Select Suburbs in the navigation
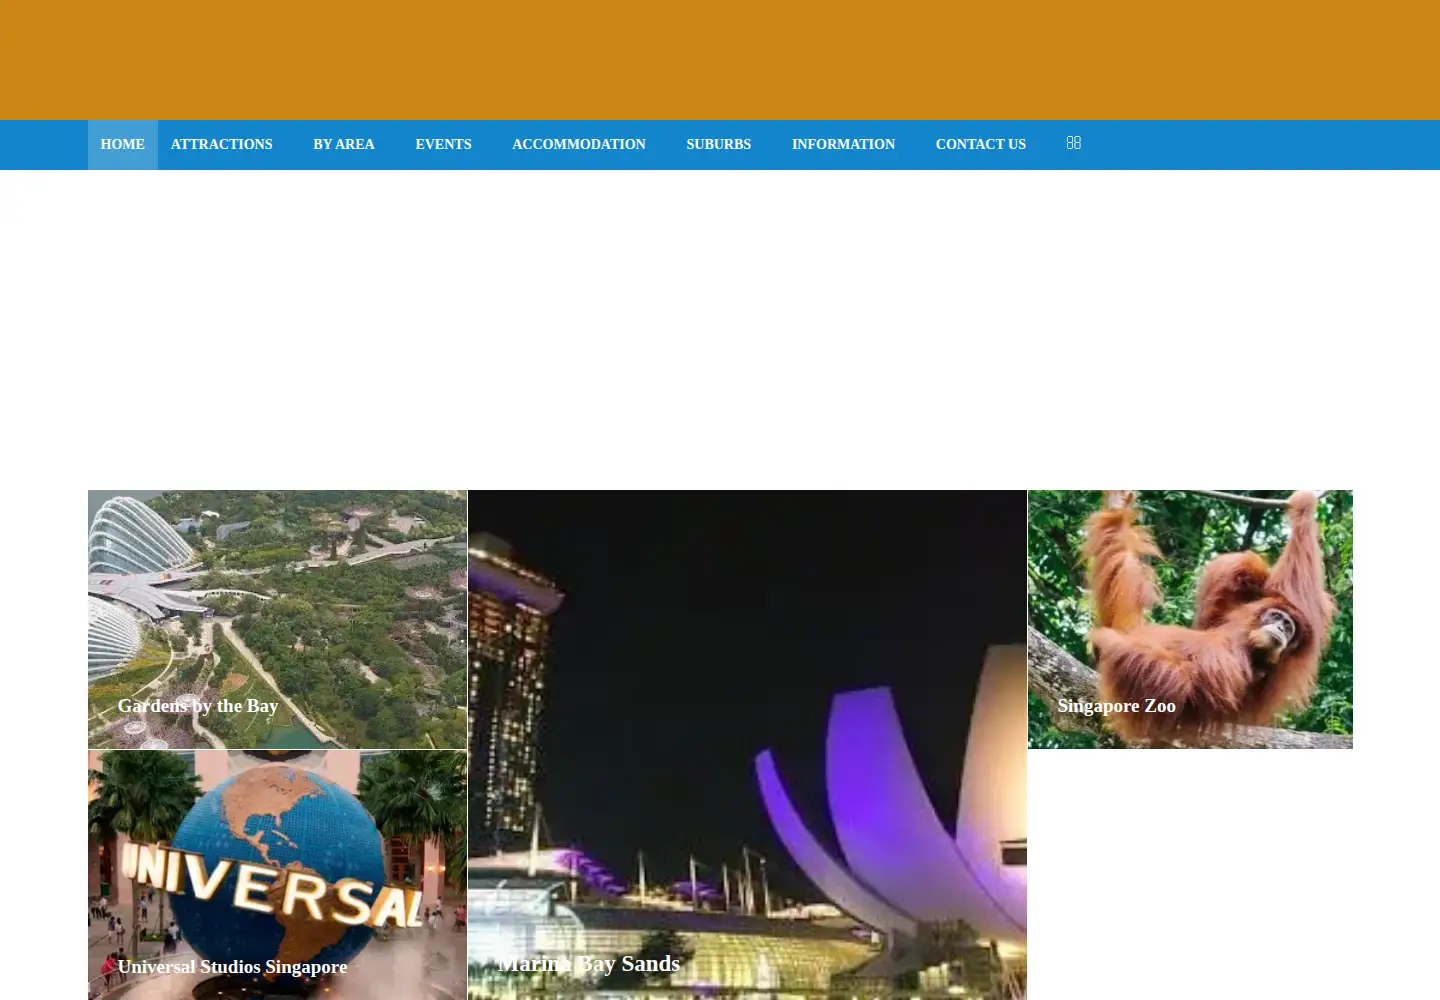The image size is (1440, 1000). click(x=719, y=145)
